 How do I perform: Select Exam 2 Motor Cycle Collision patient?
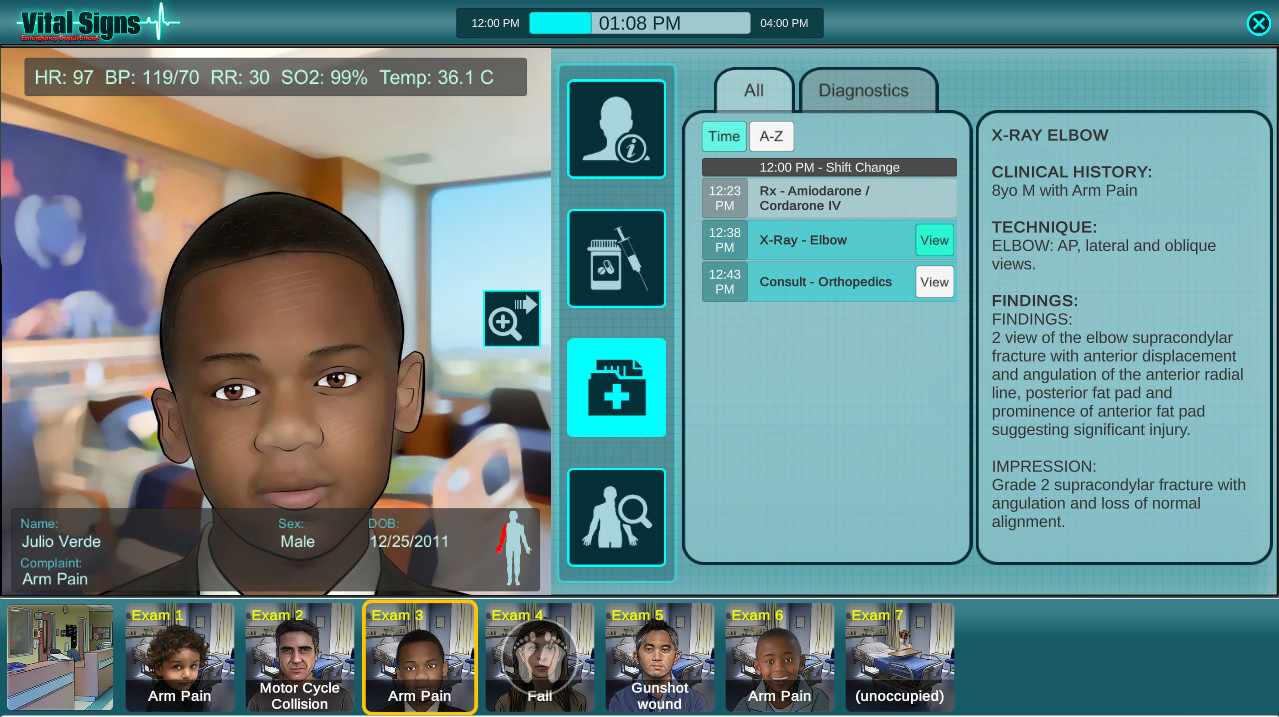(x=299, y=655)
